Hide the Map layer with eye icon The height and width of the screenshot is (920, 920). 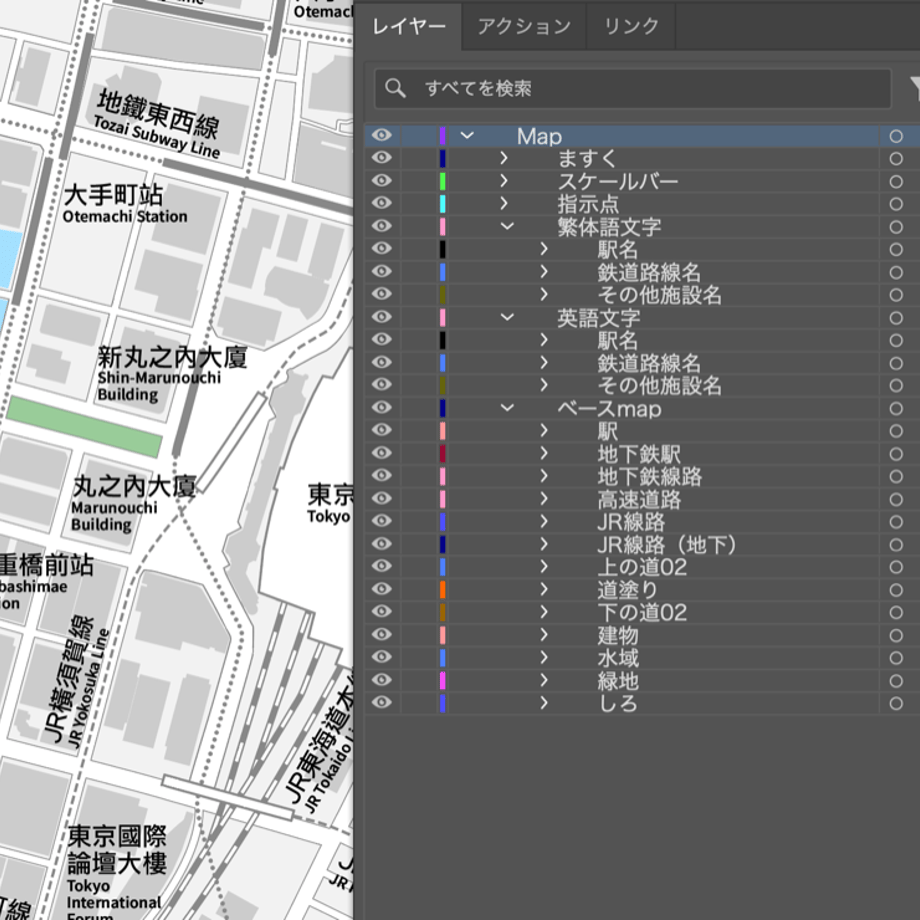pos(381,136)
